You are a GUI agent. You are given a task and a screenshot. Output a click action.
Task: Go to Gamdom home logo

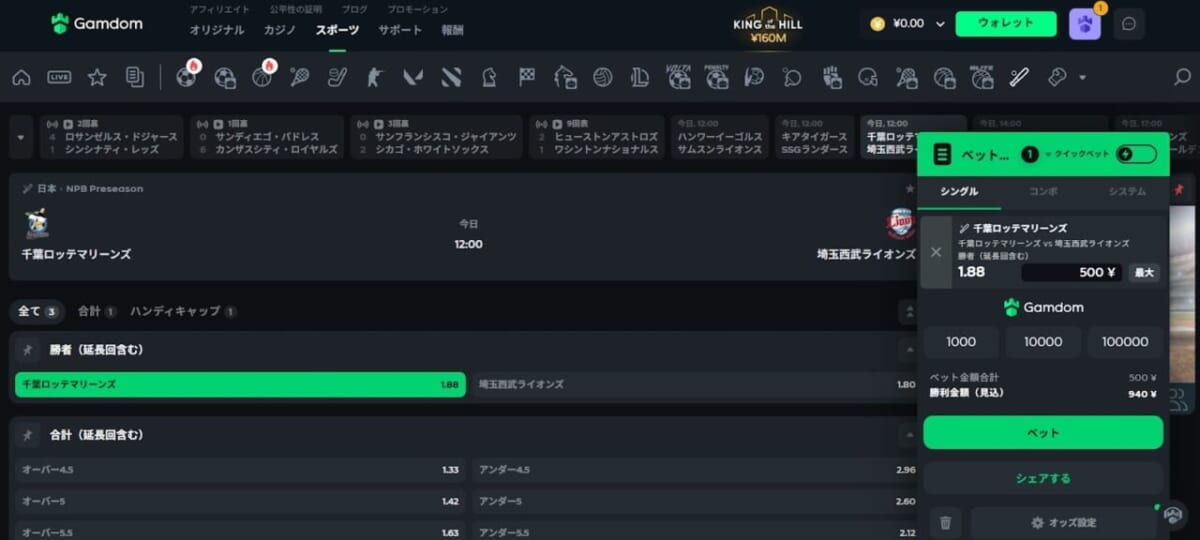(97, 23)
